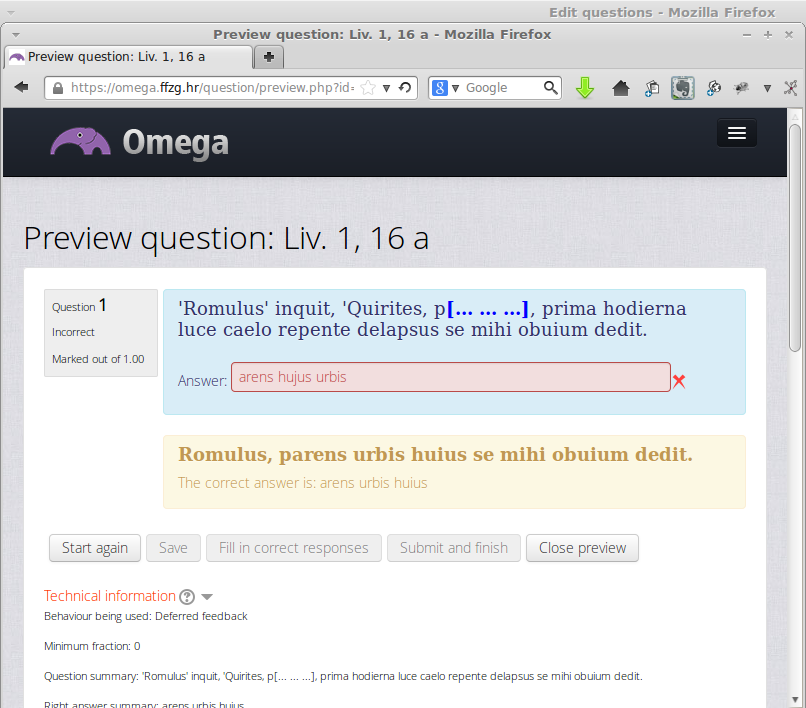Screen dimensions: 806x708
Task: Click the 'Minimum fraction: 0' line
Action: click(x=92, y=646)
